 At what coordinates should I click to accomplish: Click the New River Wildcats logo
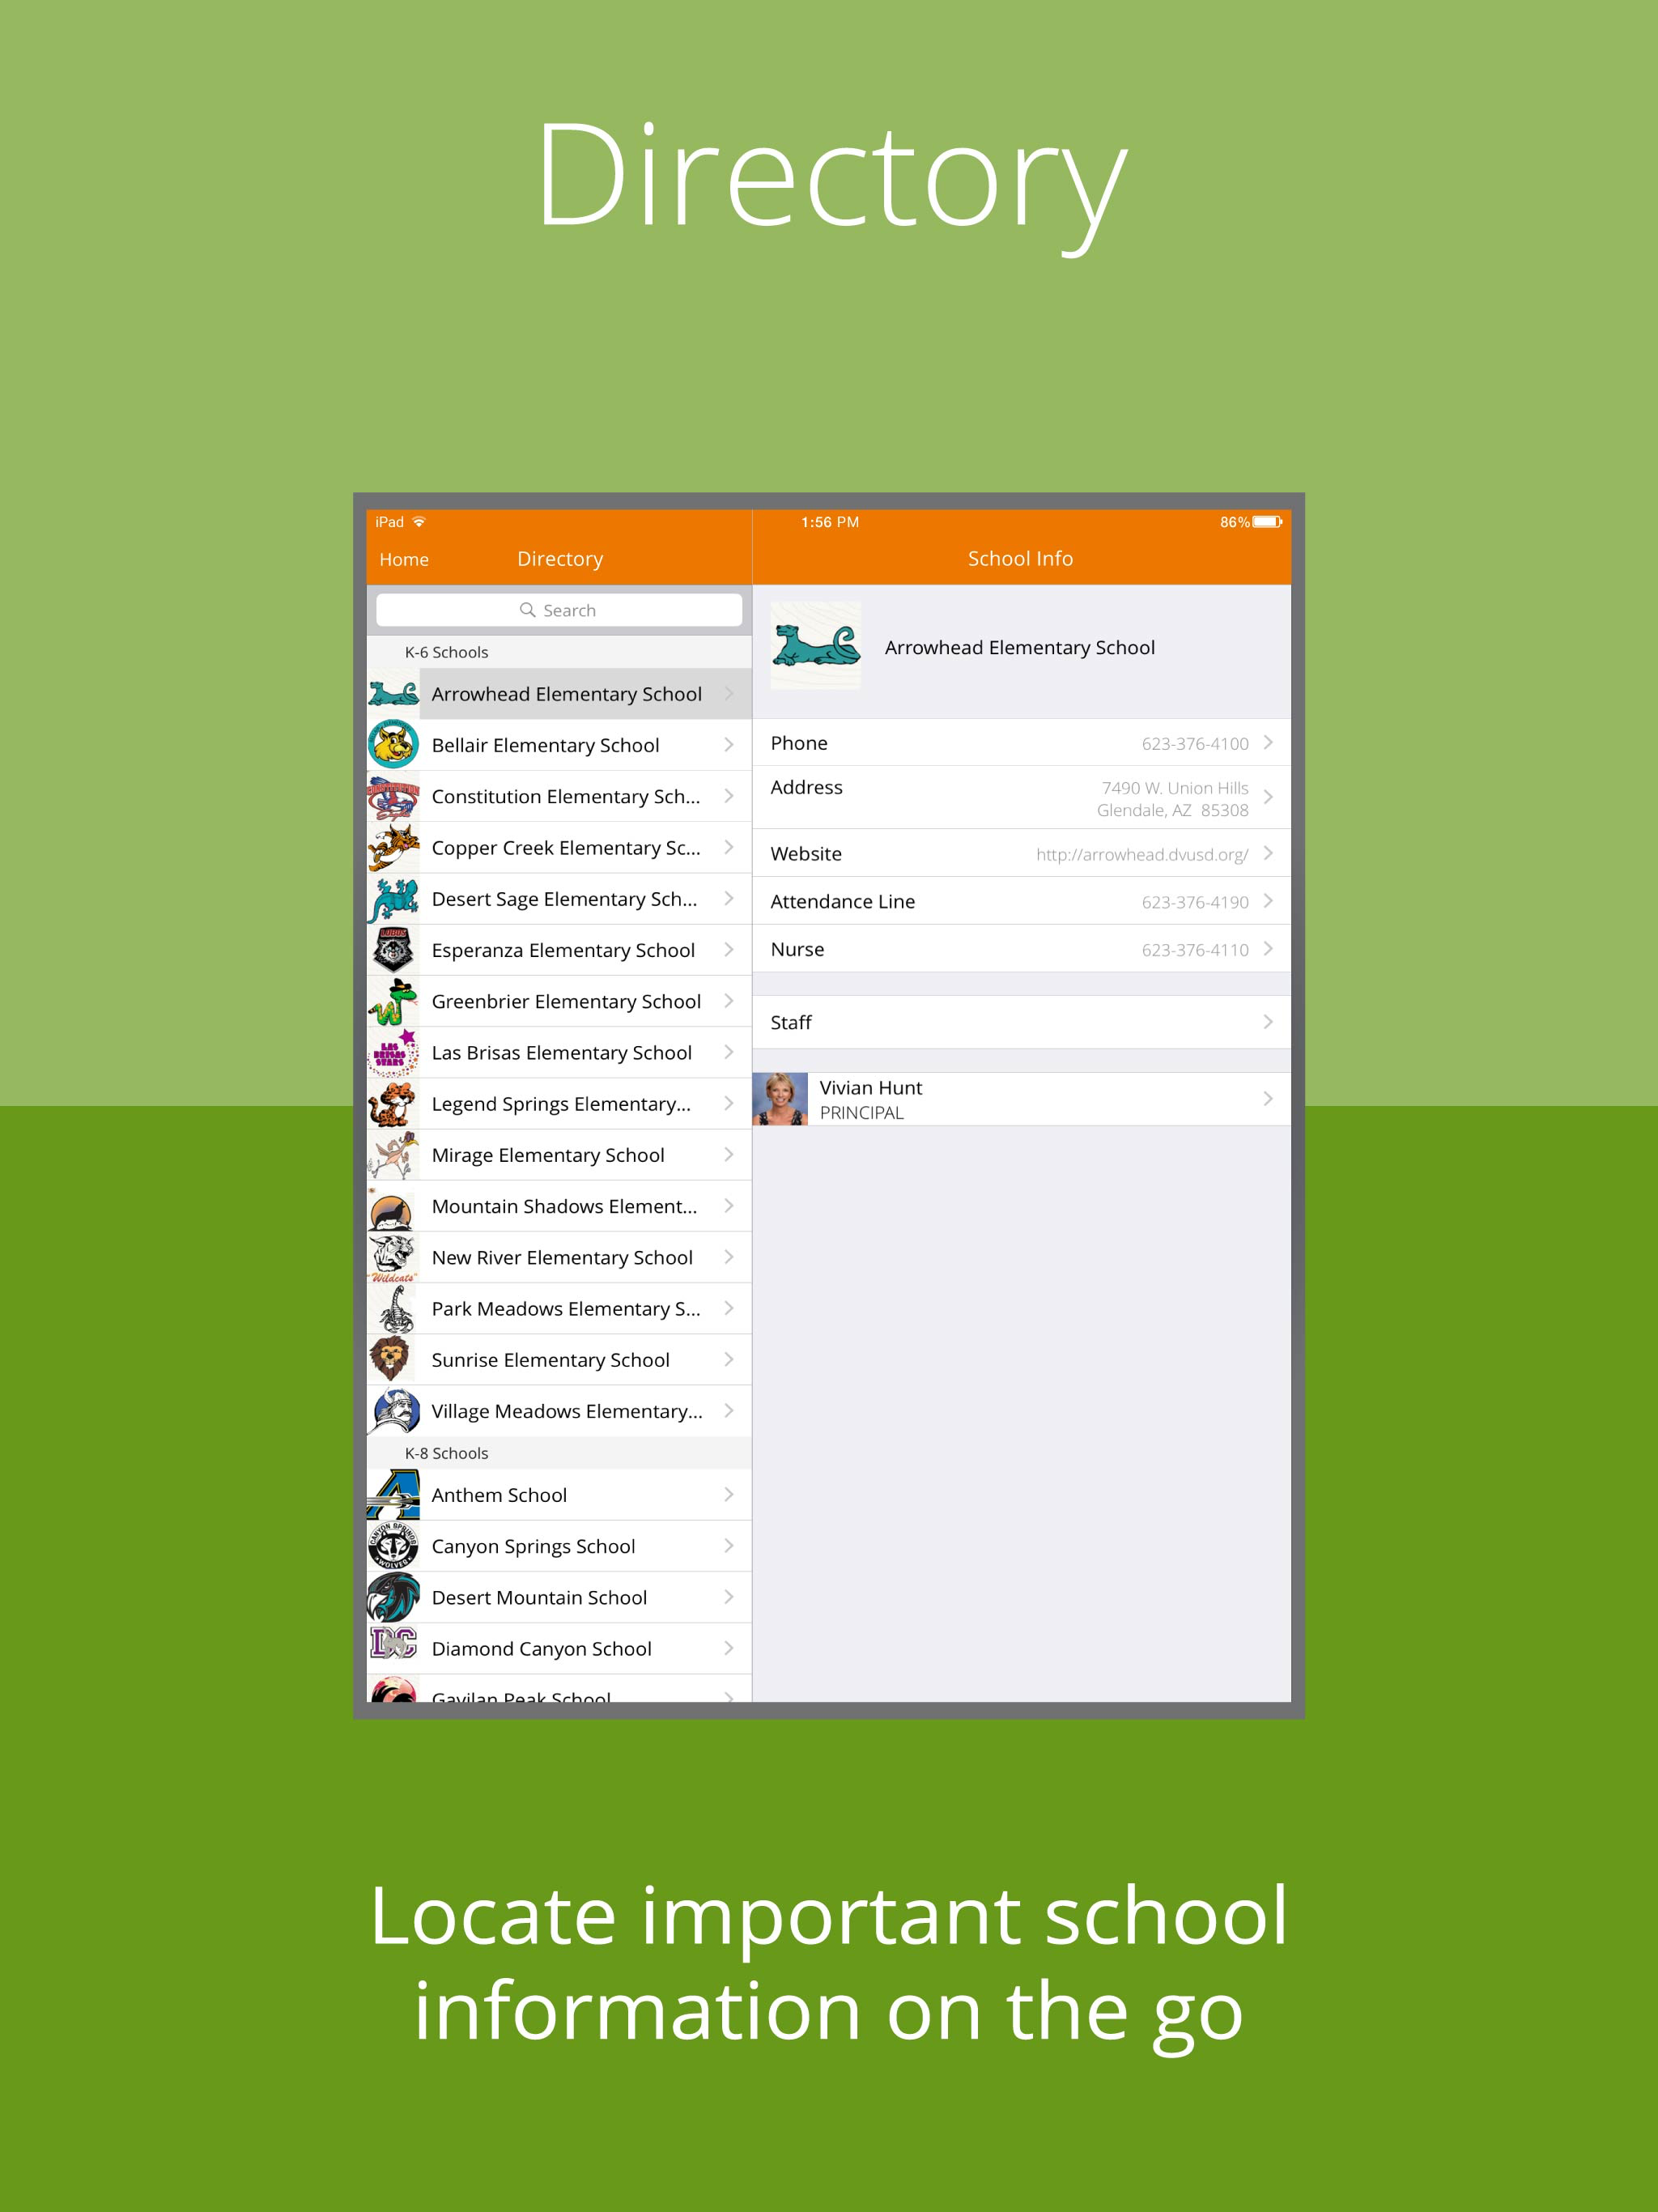(393, 1257)
